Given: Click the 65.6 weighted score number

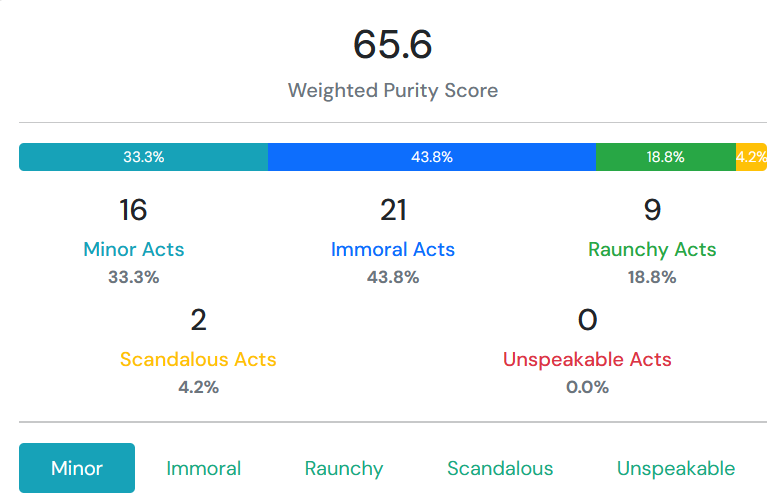Looking at the screenshot, I should (392, 44).
